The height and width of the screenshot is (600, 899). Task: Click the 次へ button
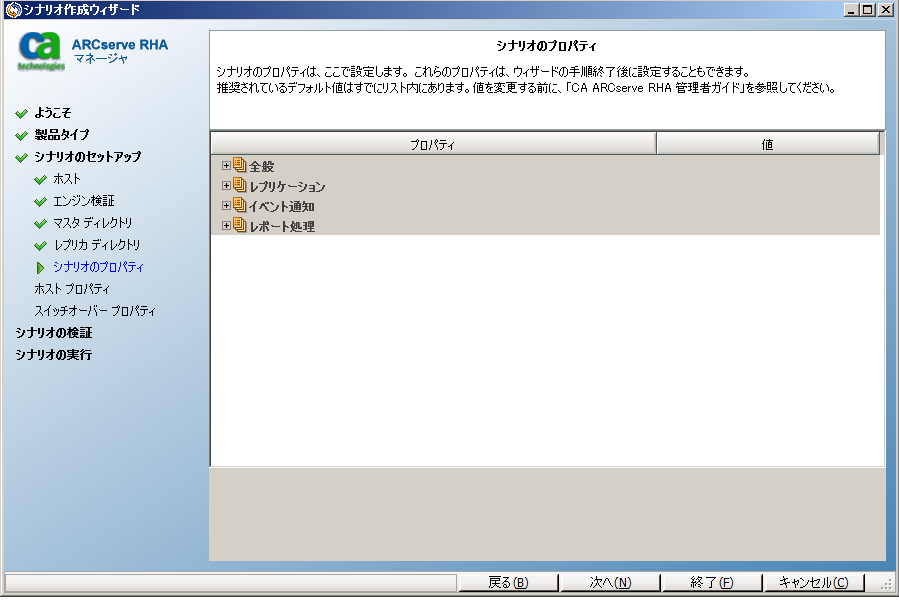(x=610, y=582)
